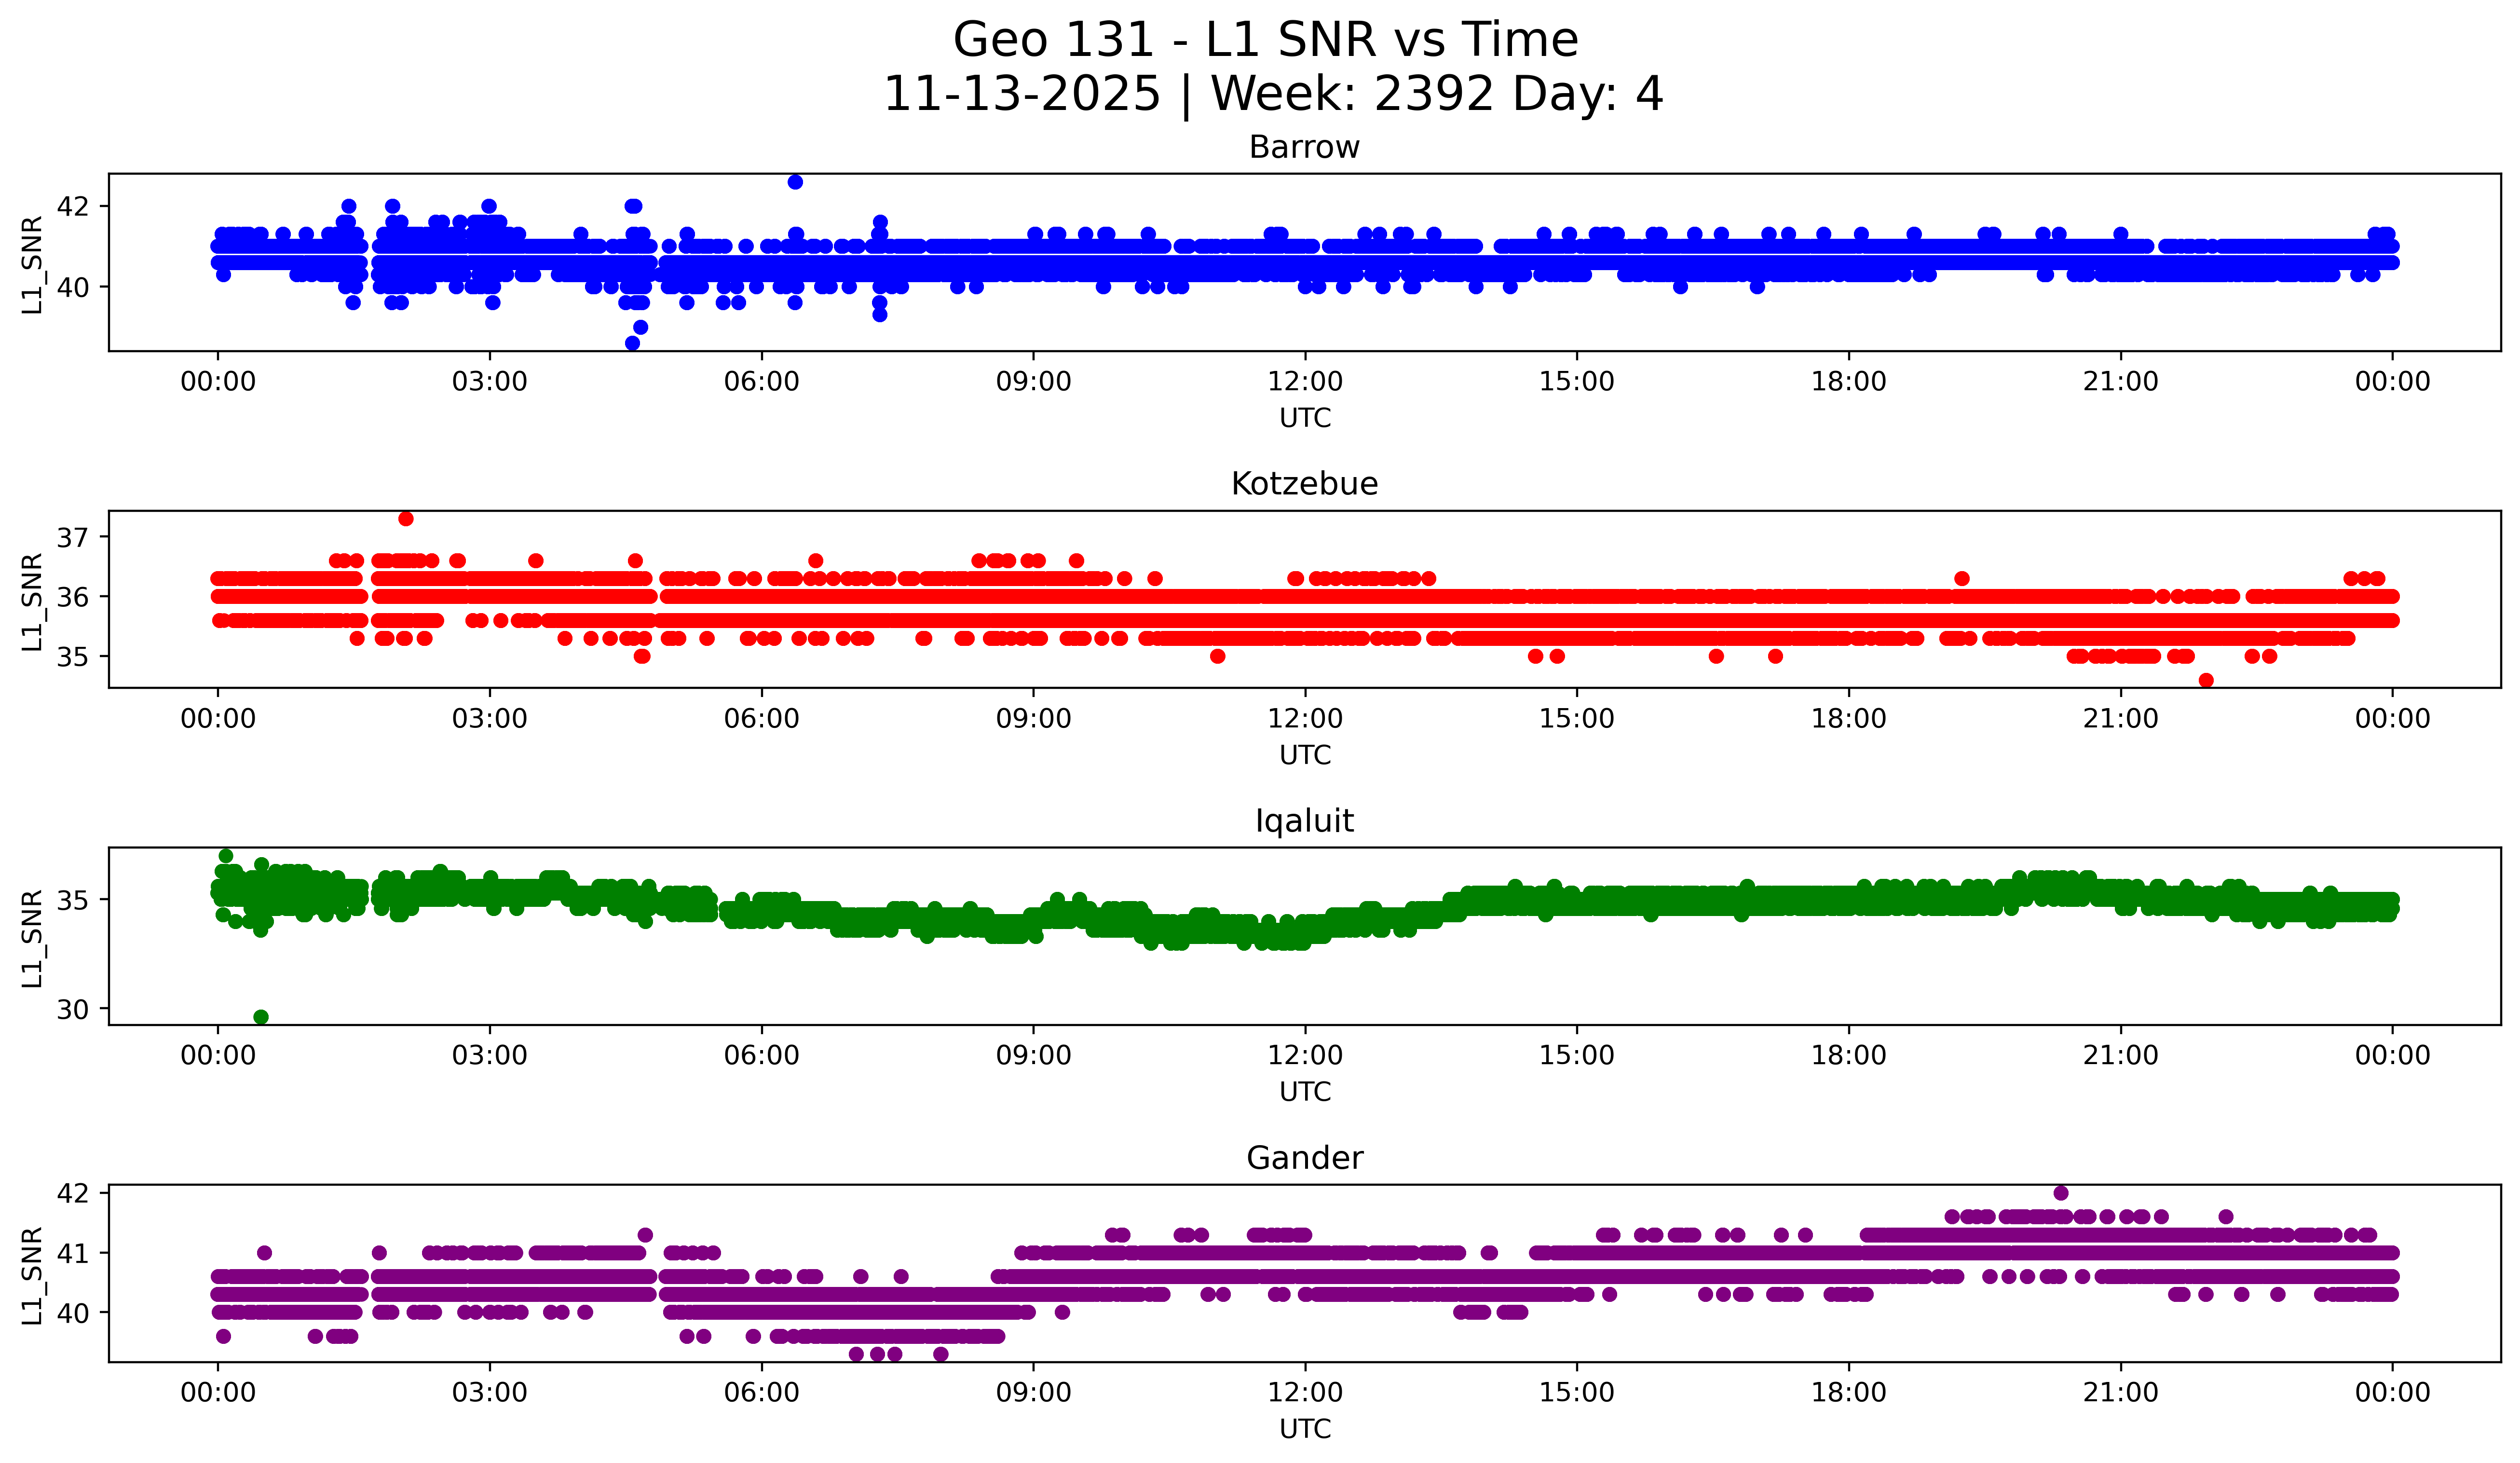Click the Iqaluit subplot title
2520x1463 pixels.
1304,821
